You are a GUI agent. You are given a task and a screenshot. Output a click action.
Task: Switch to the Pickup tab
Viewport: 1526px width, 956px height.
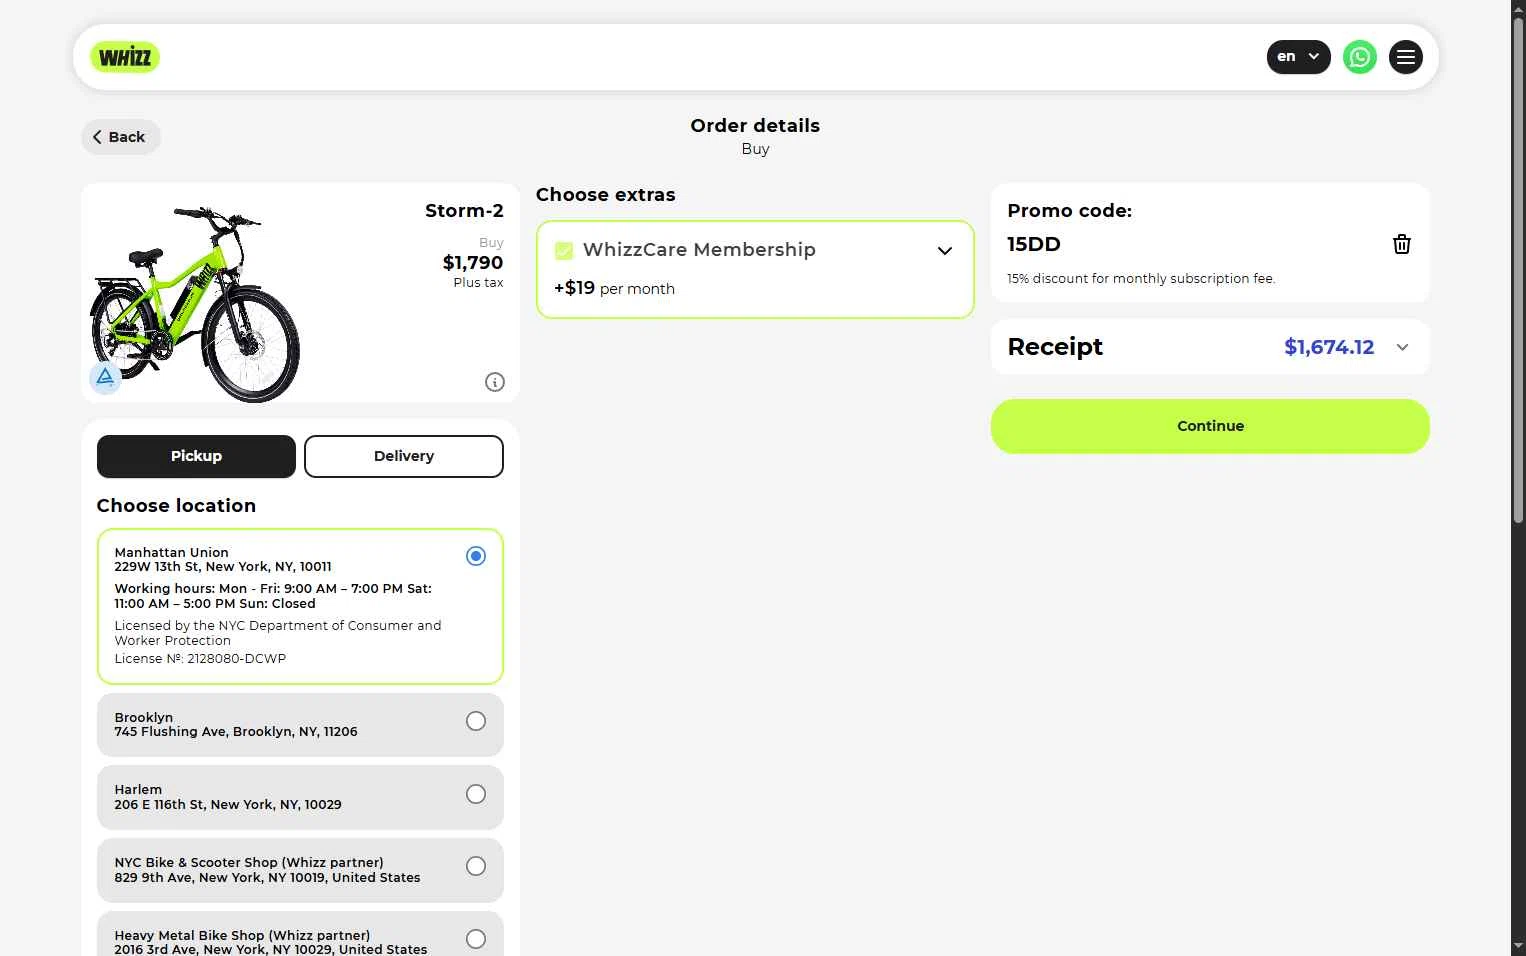tap(196, 456)
